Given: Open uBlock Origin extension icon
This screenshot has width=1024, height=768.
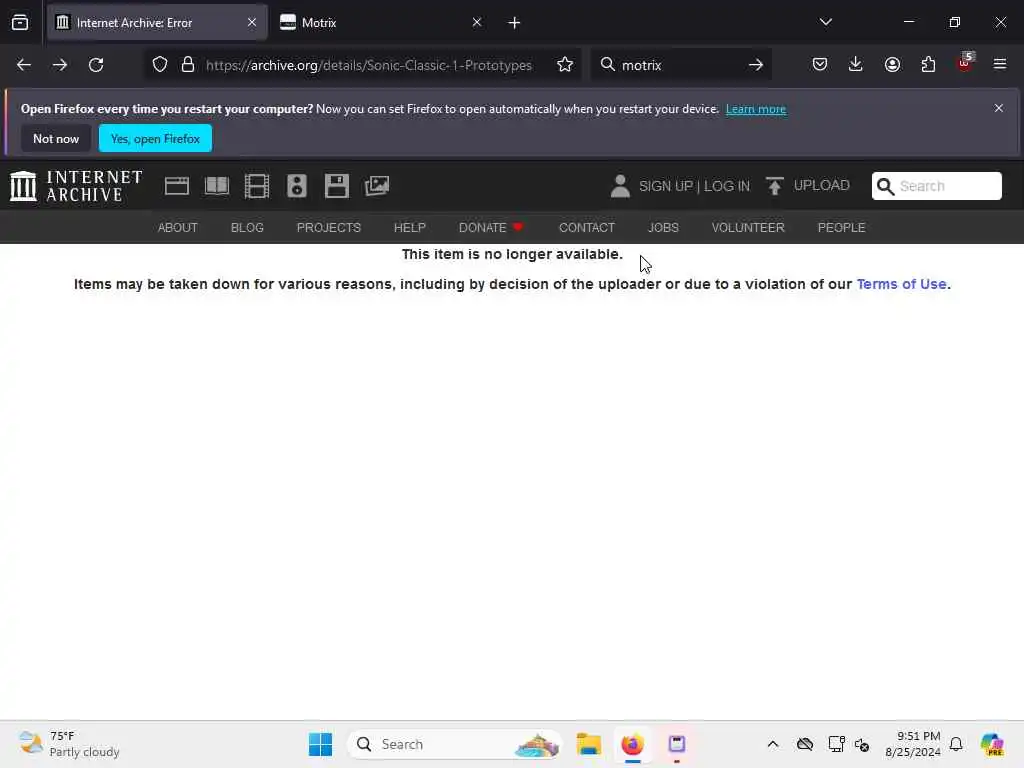Looking at the screenshot, I should [965, 63].
